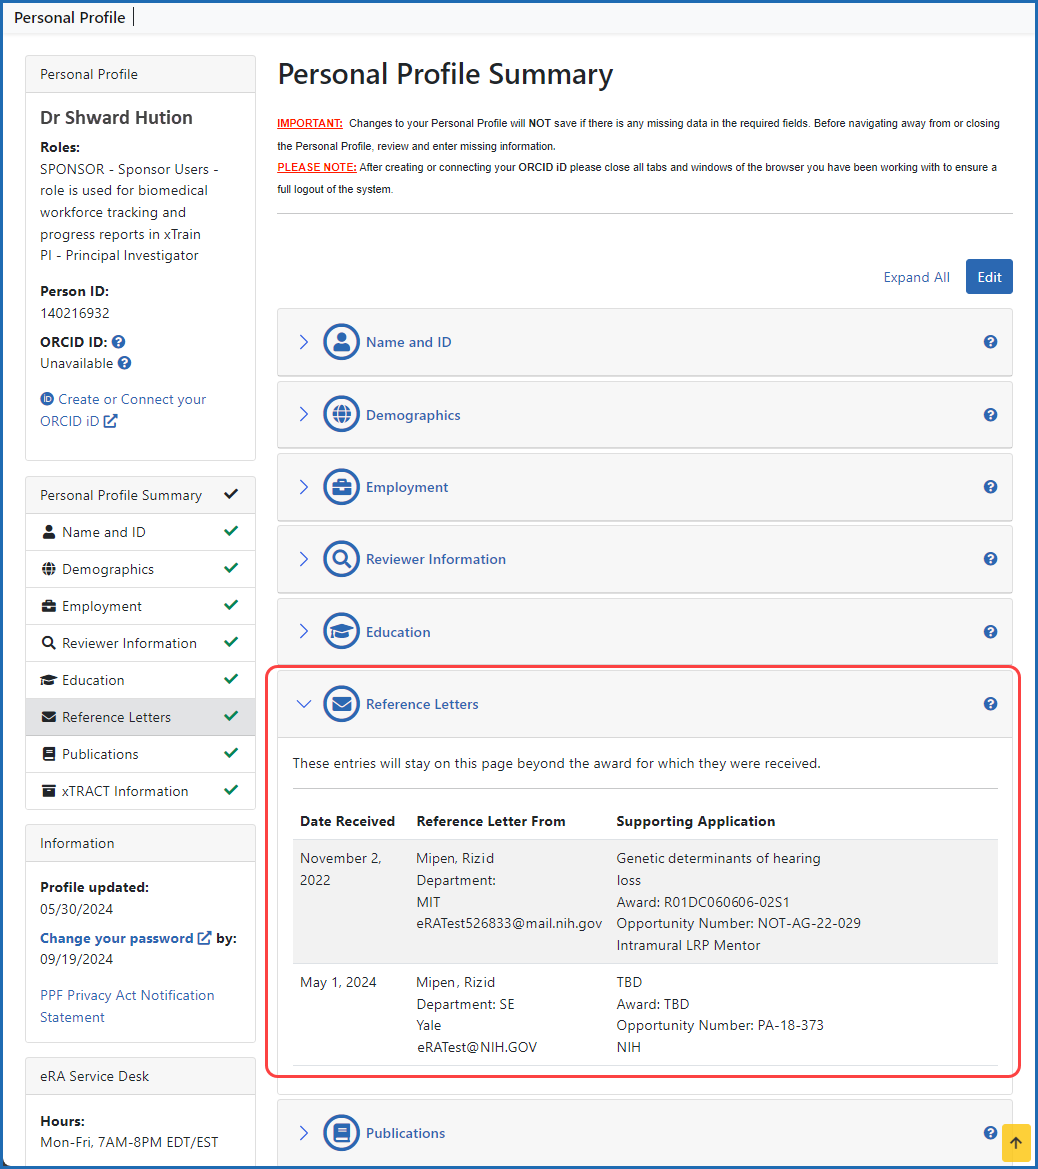Click the Demographics globe icon
Image resolution: width=1038 pixels, height=1169 pixels.
click(x=342, y=415)
